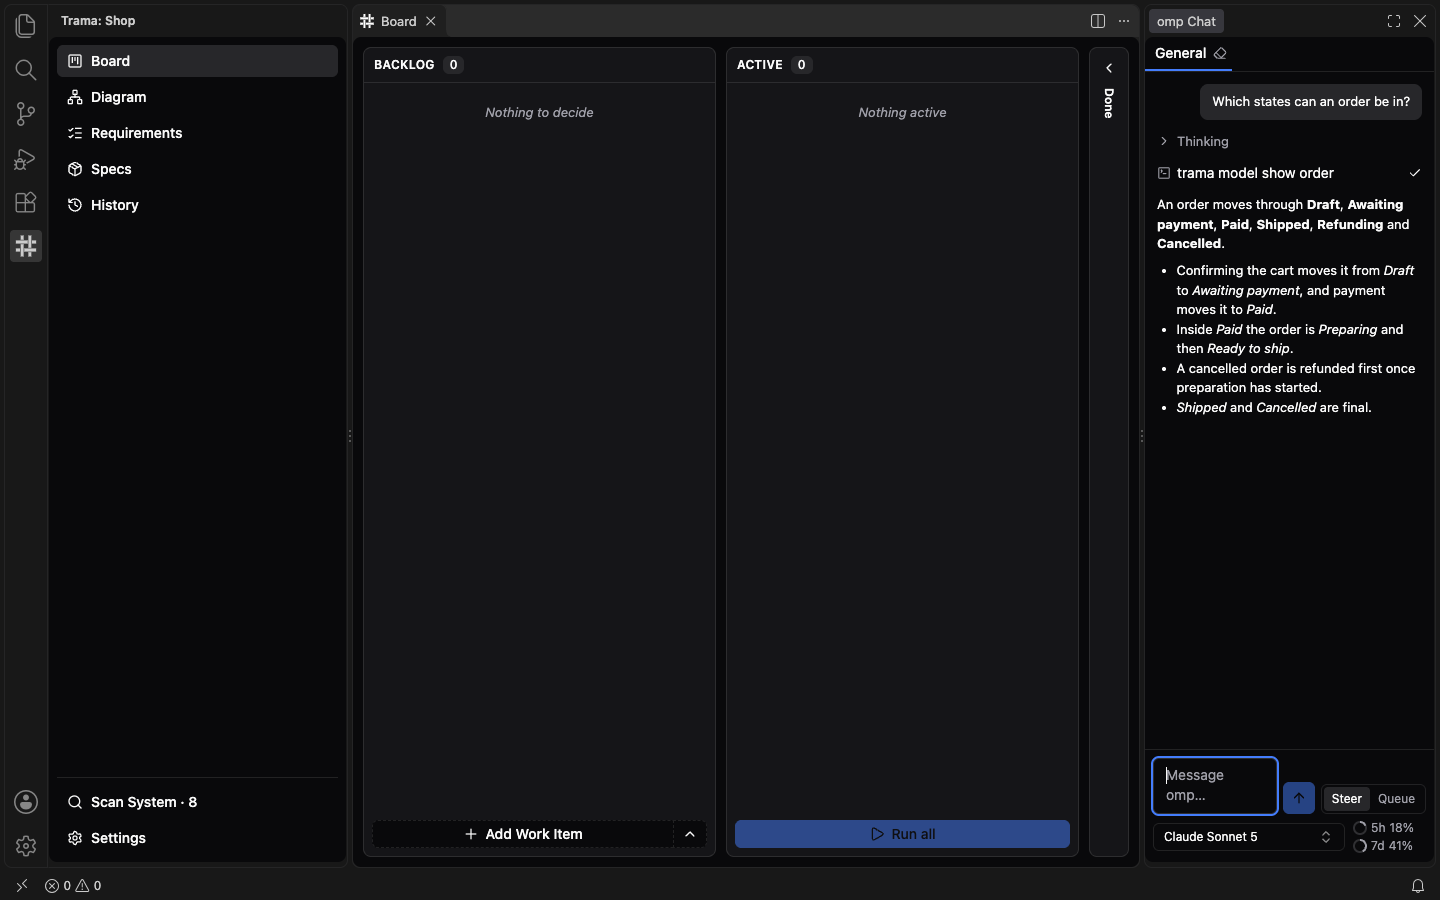Open the Accounts icon

[x=26, y=802]
